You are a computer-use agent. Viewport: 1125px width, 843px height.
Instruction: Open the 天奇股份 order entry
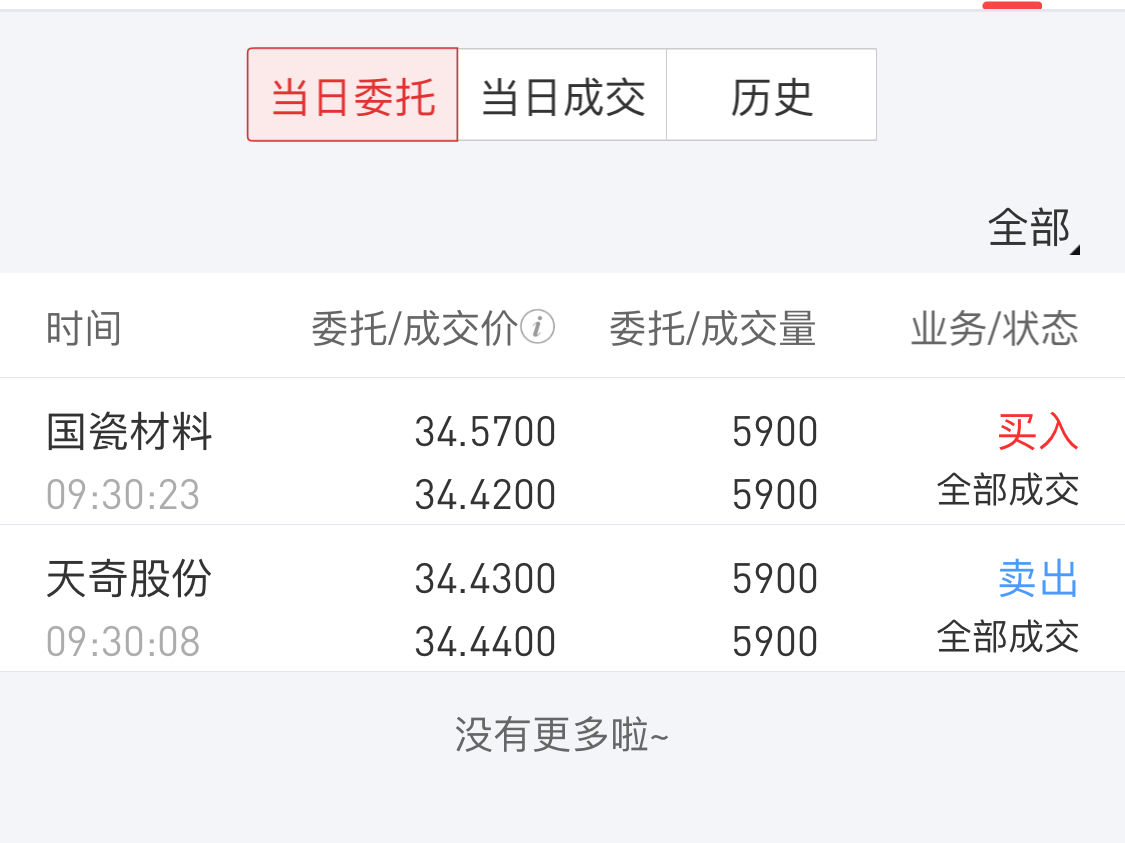[x=130, y=579]
